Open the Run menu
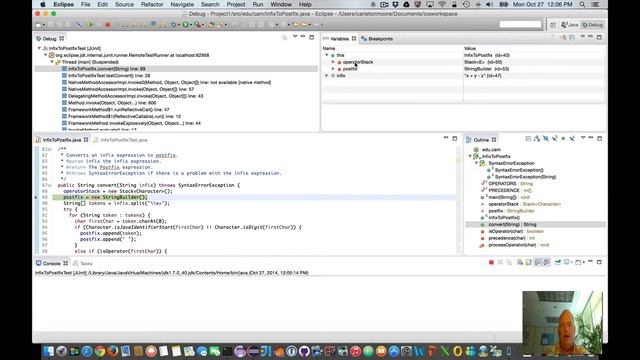 coord(258,4)
